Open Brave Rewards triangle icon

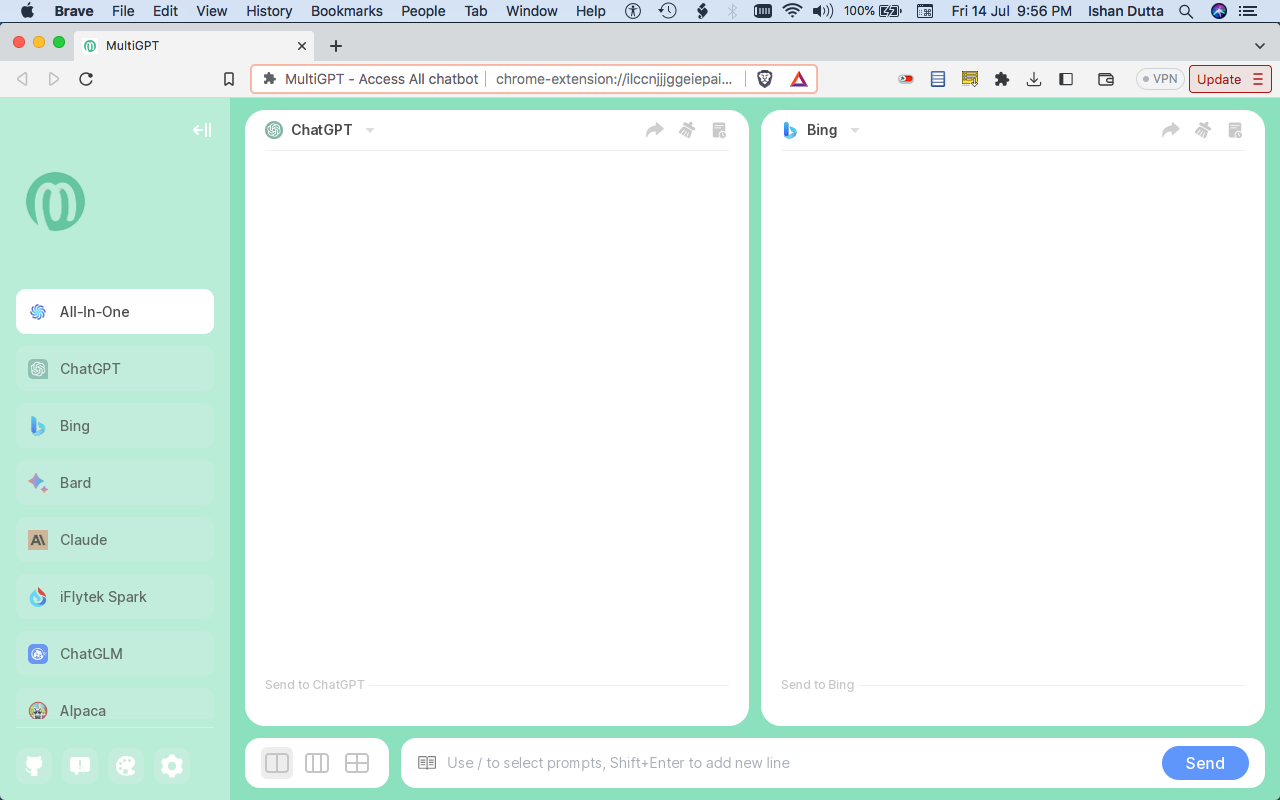tap(799, 79)
